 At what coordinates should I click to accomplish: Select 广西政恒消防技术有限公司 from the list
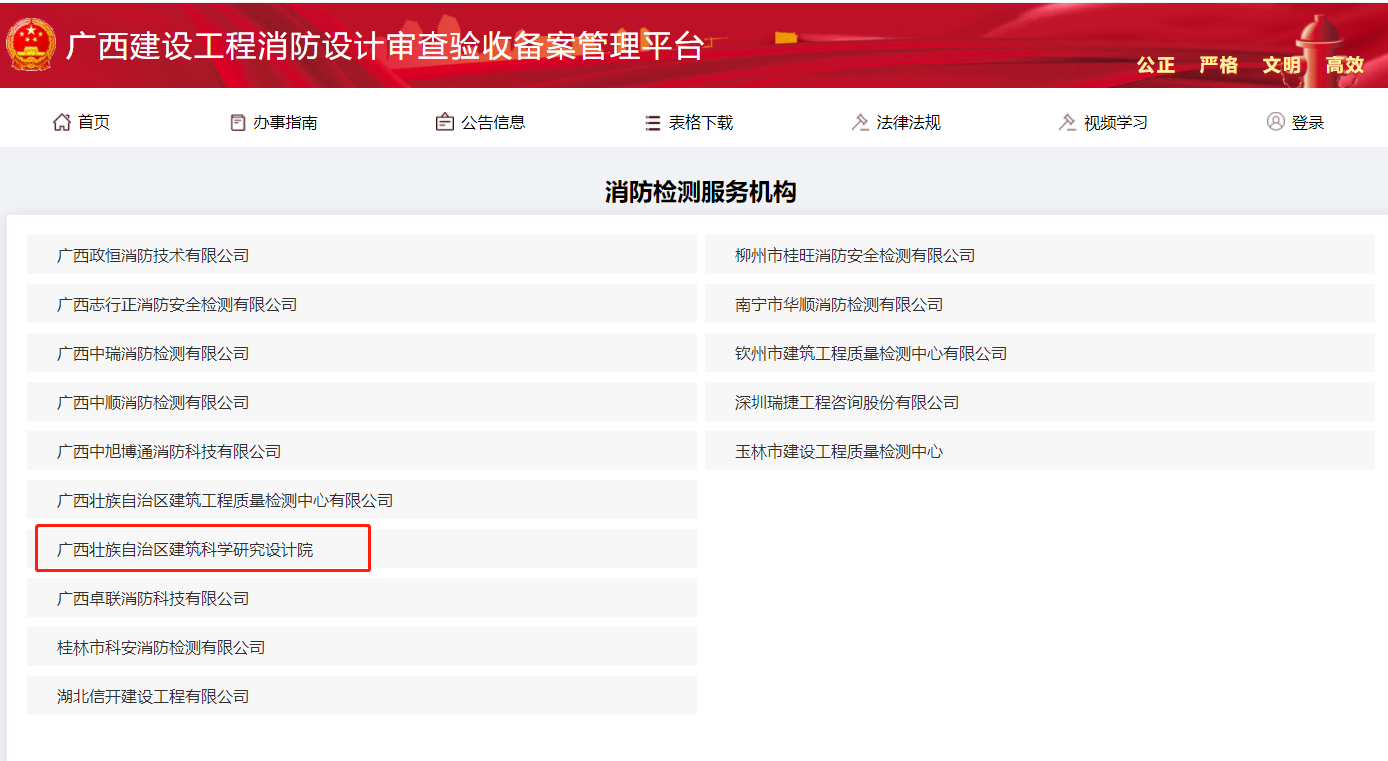(153, 255)
